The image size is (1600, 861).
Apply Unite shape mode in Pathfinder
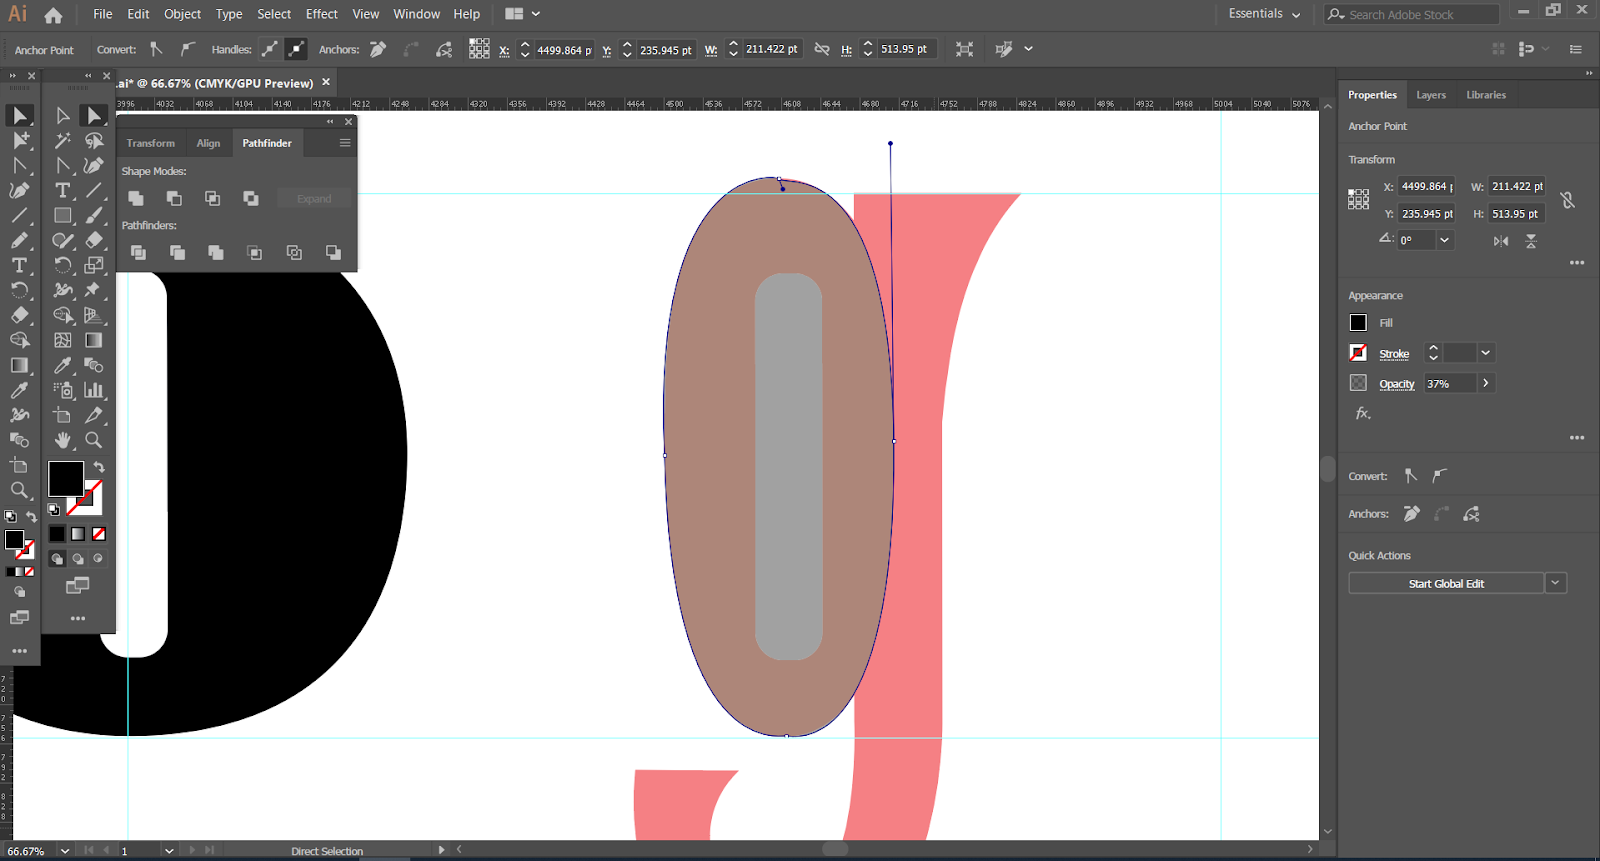(x=136, y=199)
